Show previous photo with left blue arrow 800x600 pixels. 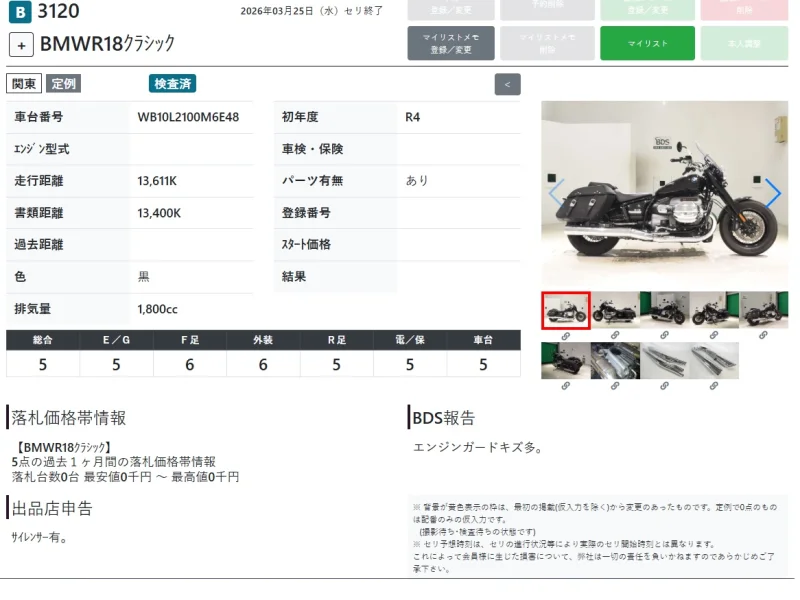click(x=556, y=193)
